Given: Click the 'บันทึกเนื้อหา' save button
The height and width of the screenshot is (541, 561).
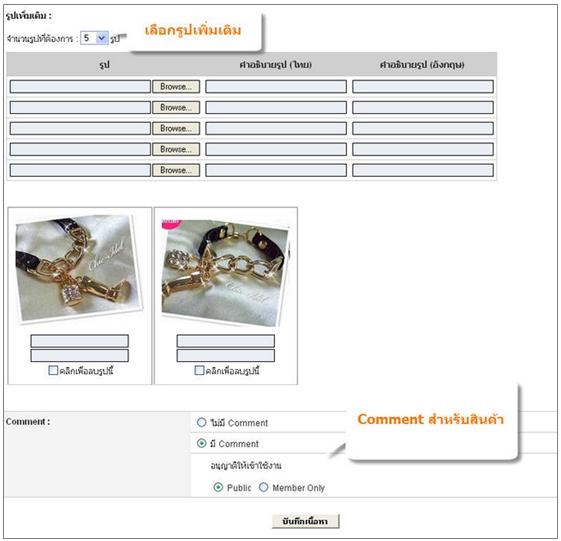Looking at the screenshot, I should click(305, 521).
